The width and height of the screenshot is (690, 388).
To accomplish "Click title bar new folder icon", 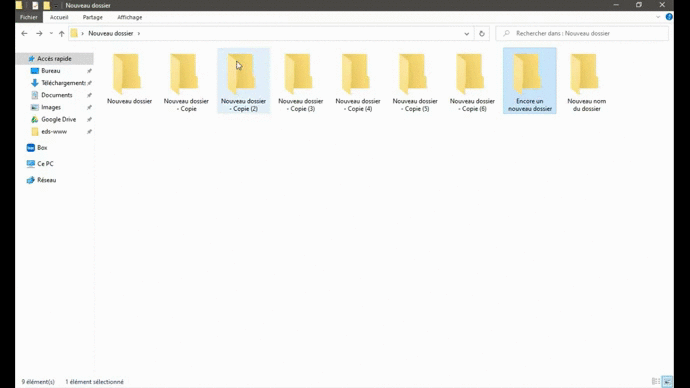I will pos(46,5).
